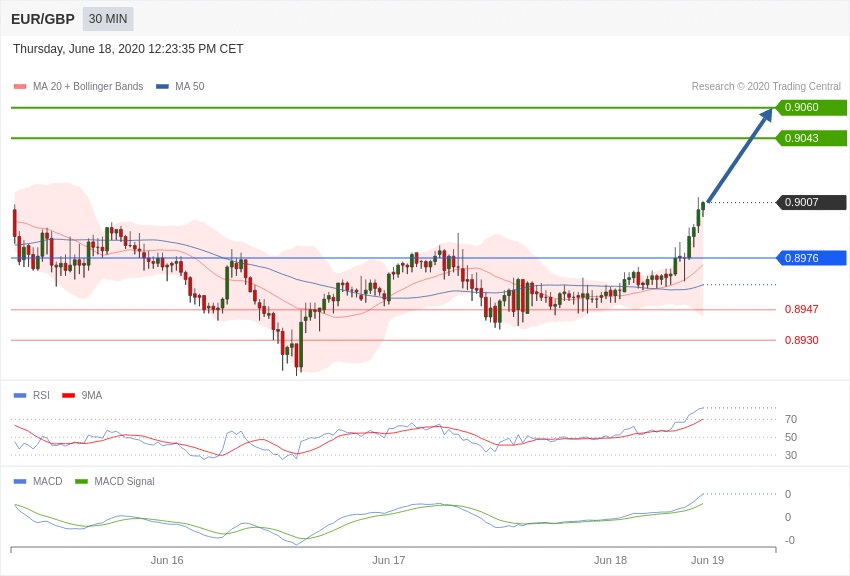The image size is (850, 576).
Task: Click the 0.8930 support level label
Action: tap(801, 340)
